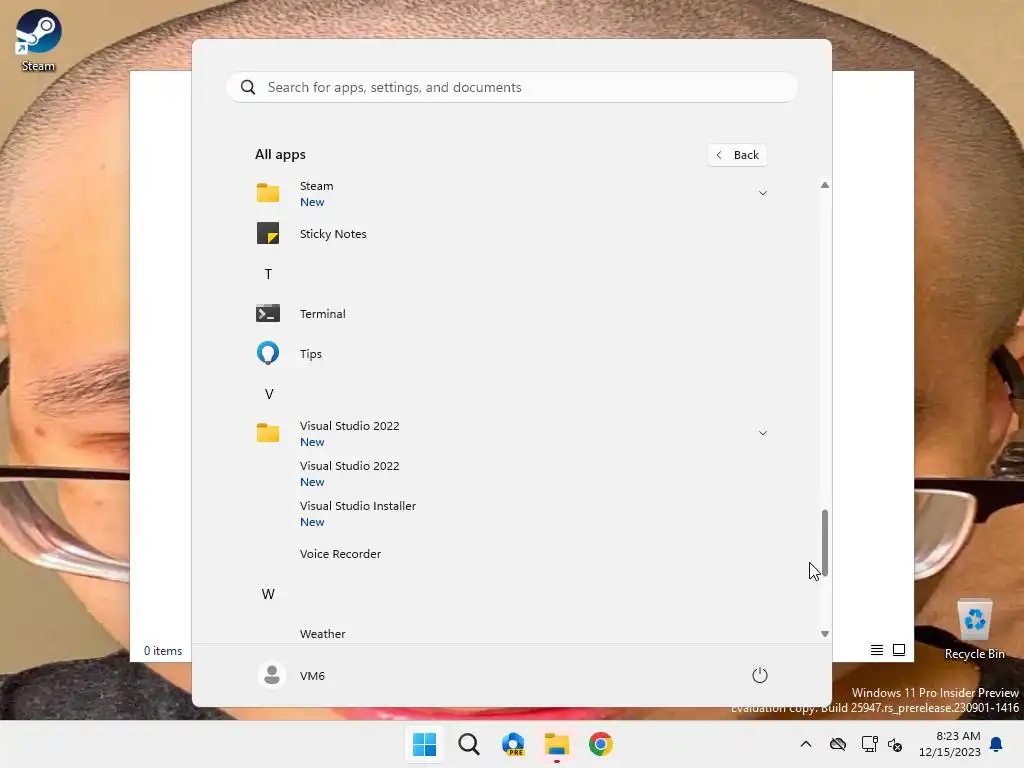The width and height of the screenshot is (1024, 768).
Task: Click the Steam folder icon in All apps
Action: 268,193
